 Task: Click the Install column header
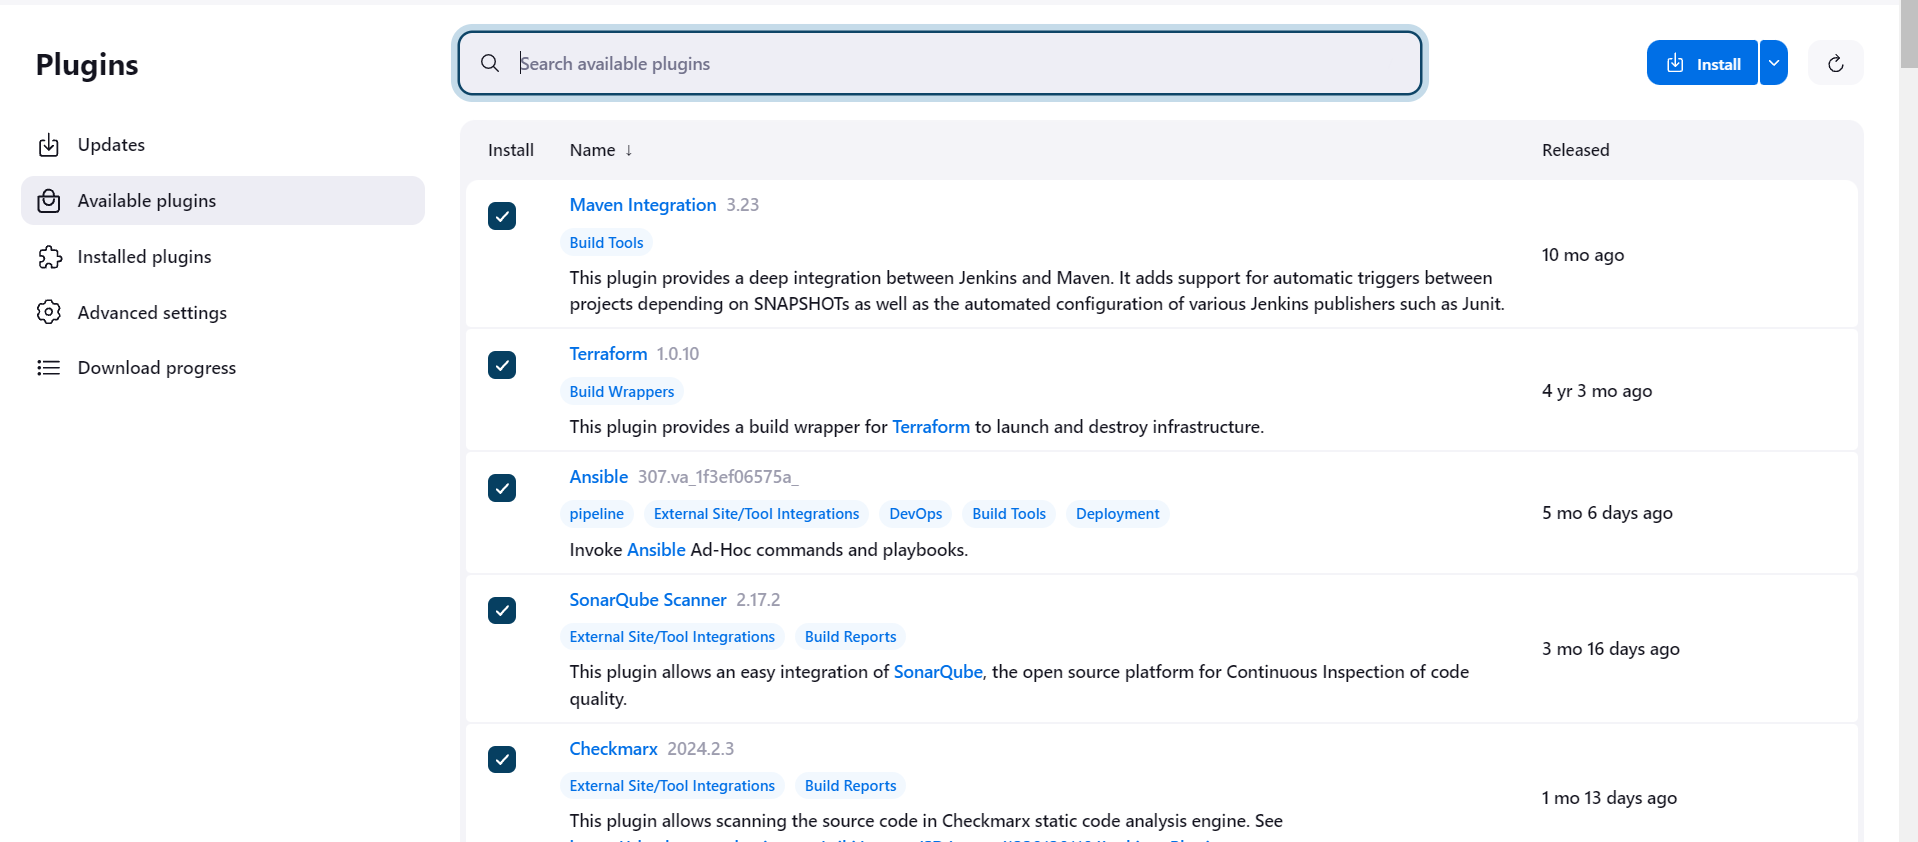pyautogui.click(x=511, y=150)
